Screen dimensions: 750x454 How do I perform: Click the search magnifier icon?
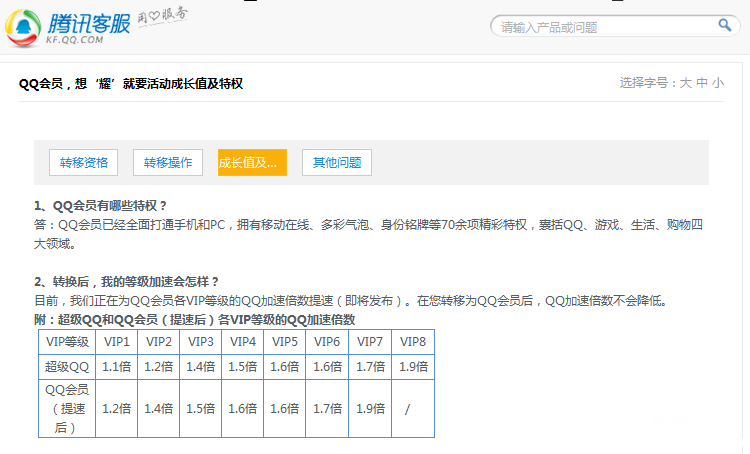pyautogui.click(x=725, y=25)
